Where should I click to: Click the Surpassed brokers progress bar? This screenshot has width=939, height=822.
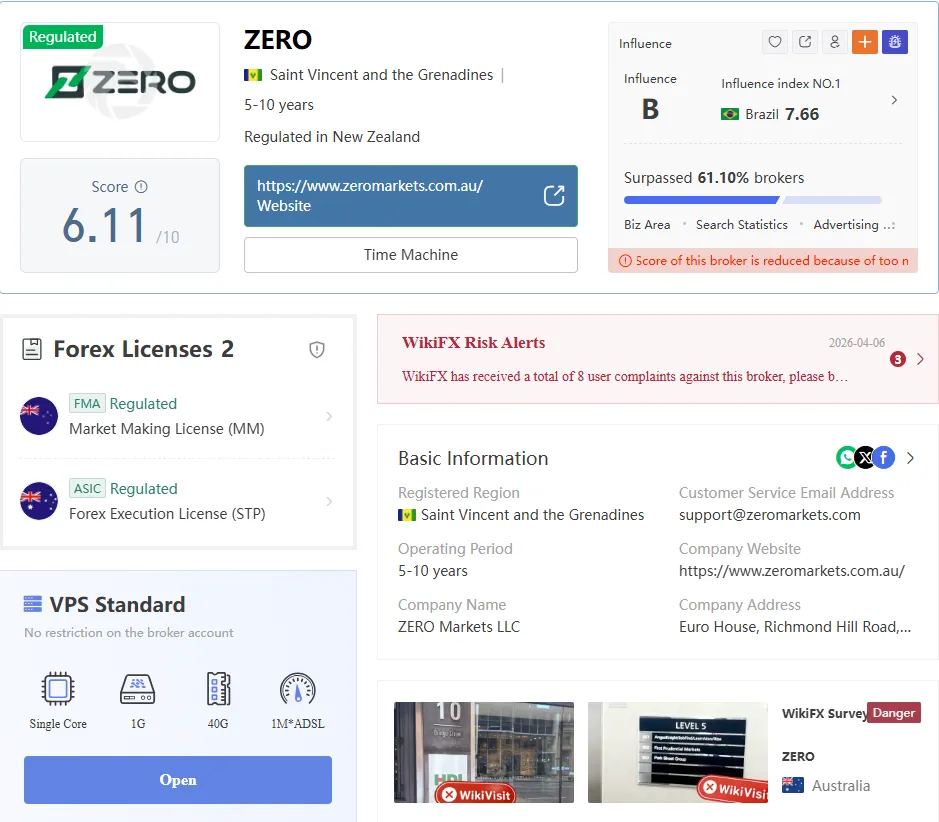(x=753, y=200)
